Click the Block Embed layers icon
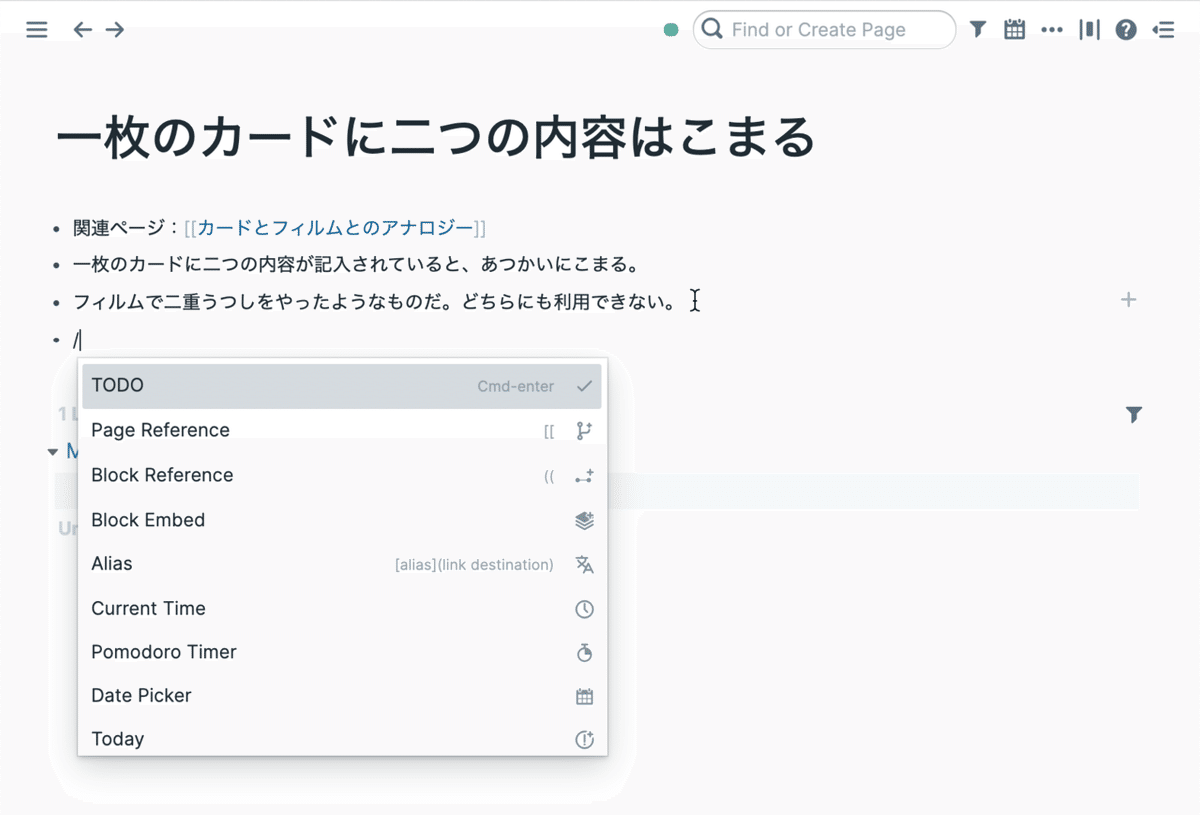Viewport: 1200px width, 815px height. 585,520
